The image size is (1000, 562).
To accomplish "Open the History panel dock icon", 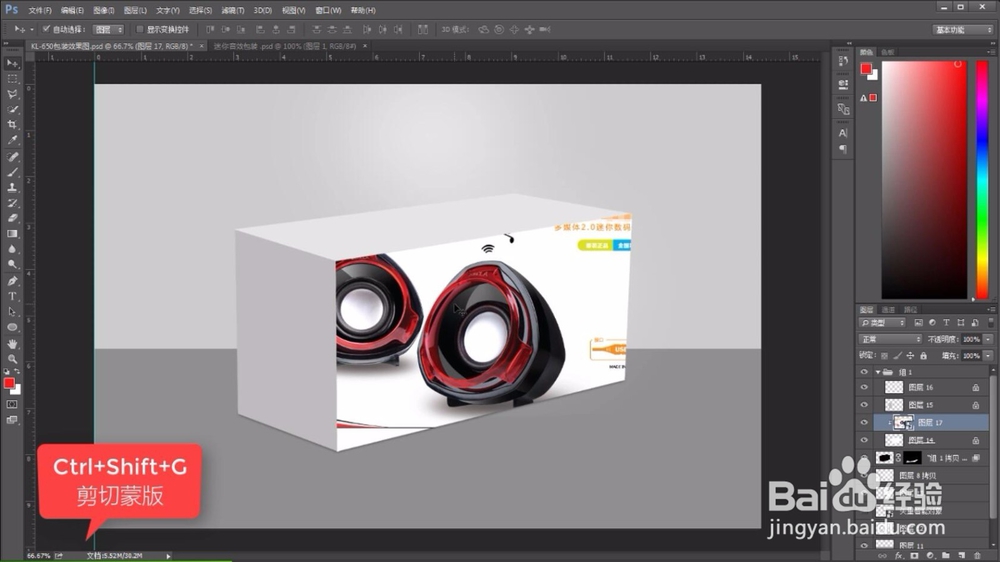I will [843, 61].
